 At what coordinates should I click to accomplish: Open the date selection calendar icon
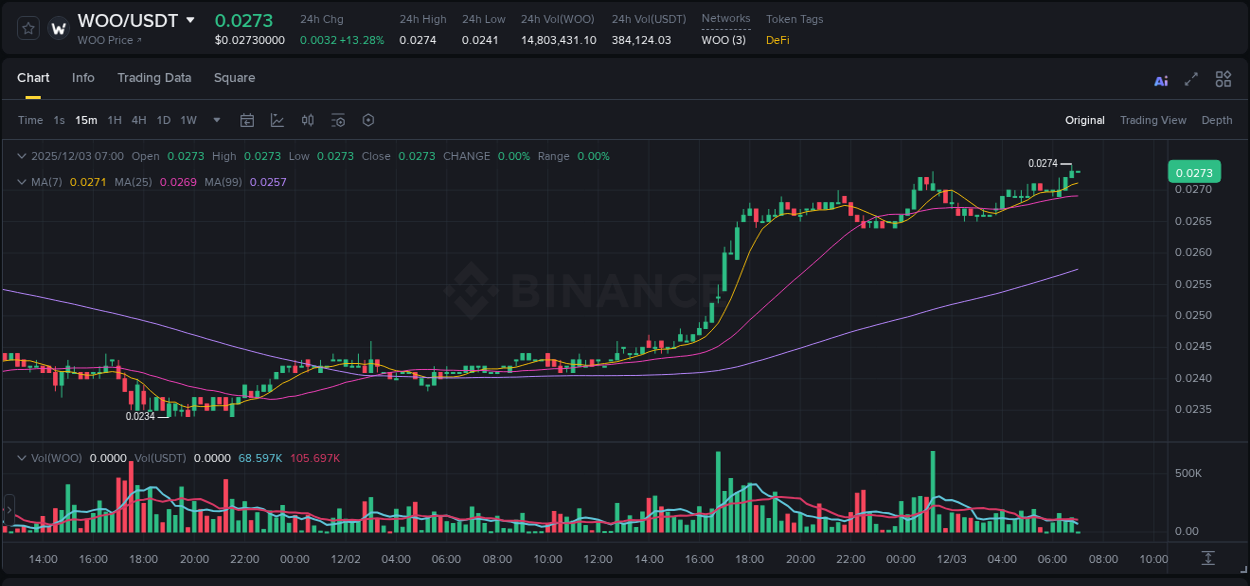[247, 120]
